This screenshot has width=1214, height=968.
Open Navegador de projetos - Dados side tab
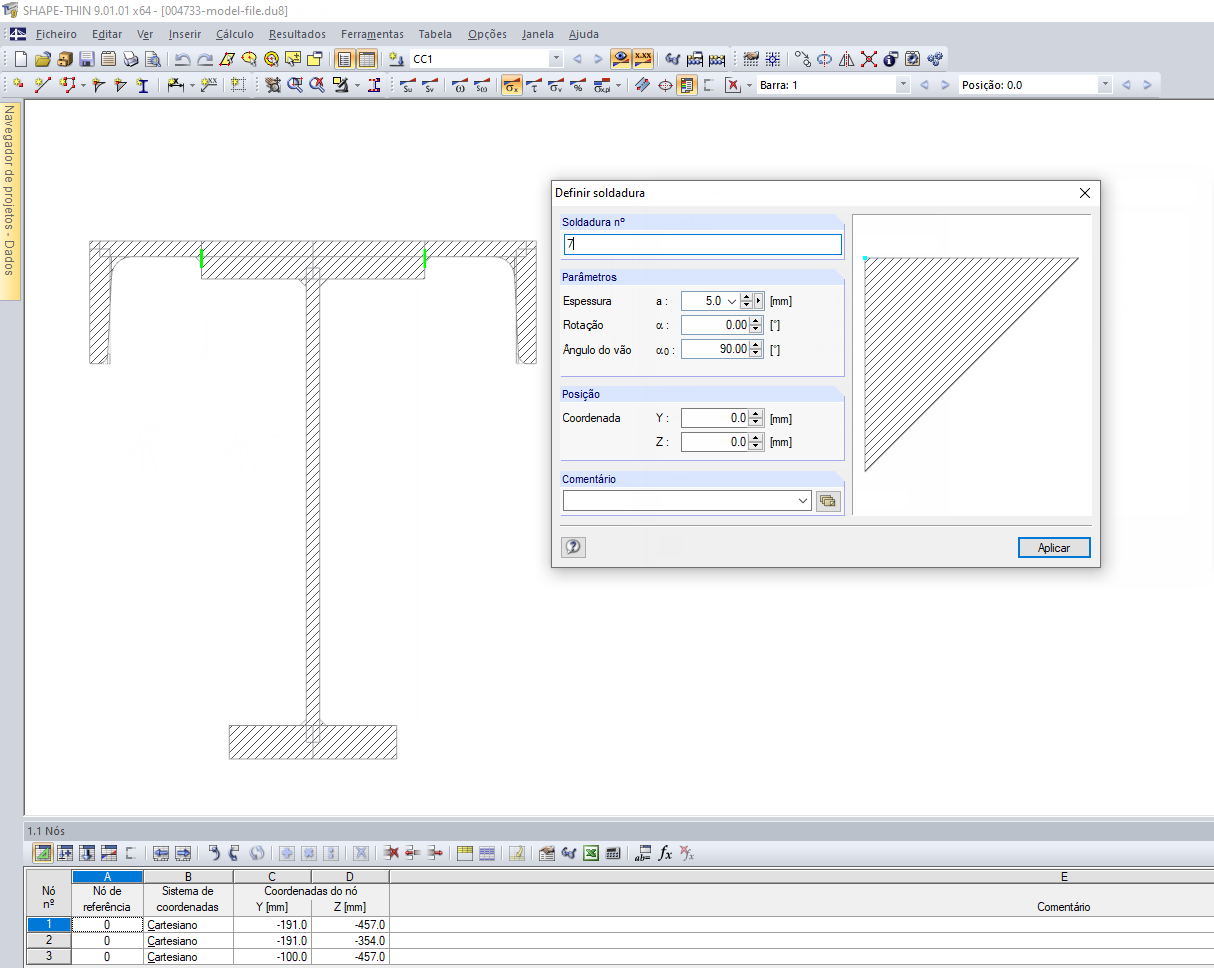[x=10, y=201]
